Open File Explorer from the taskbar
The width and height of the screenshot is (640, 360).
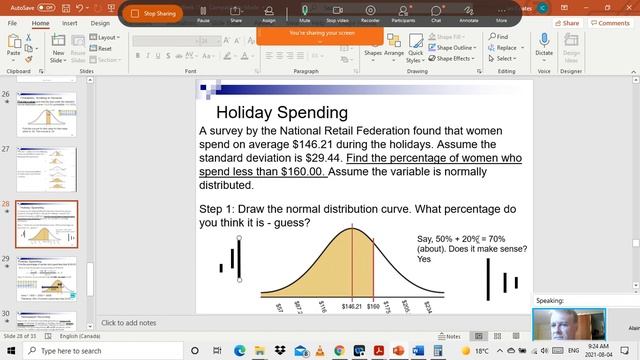pos(260,351)
